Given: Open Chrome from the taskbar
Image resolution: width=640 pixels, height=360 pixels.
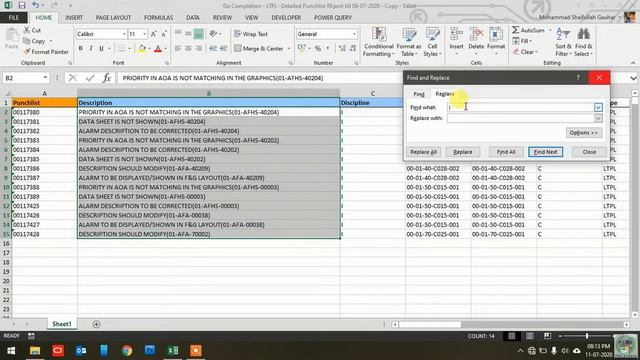Looking at the screenshot, I should point(127,350).
